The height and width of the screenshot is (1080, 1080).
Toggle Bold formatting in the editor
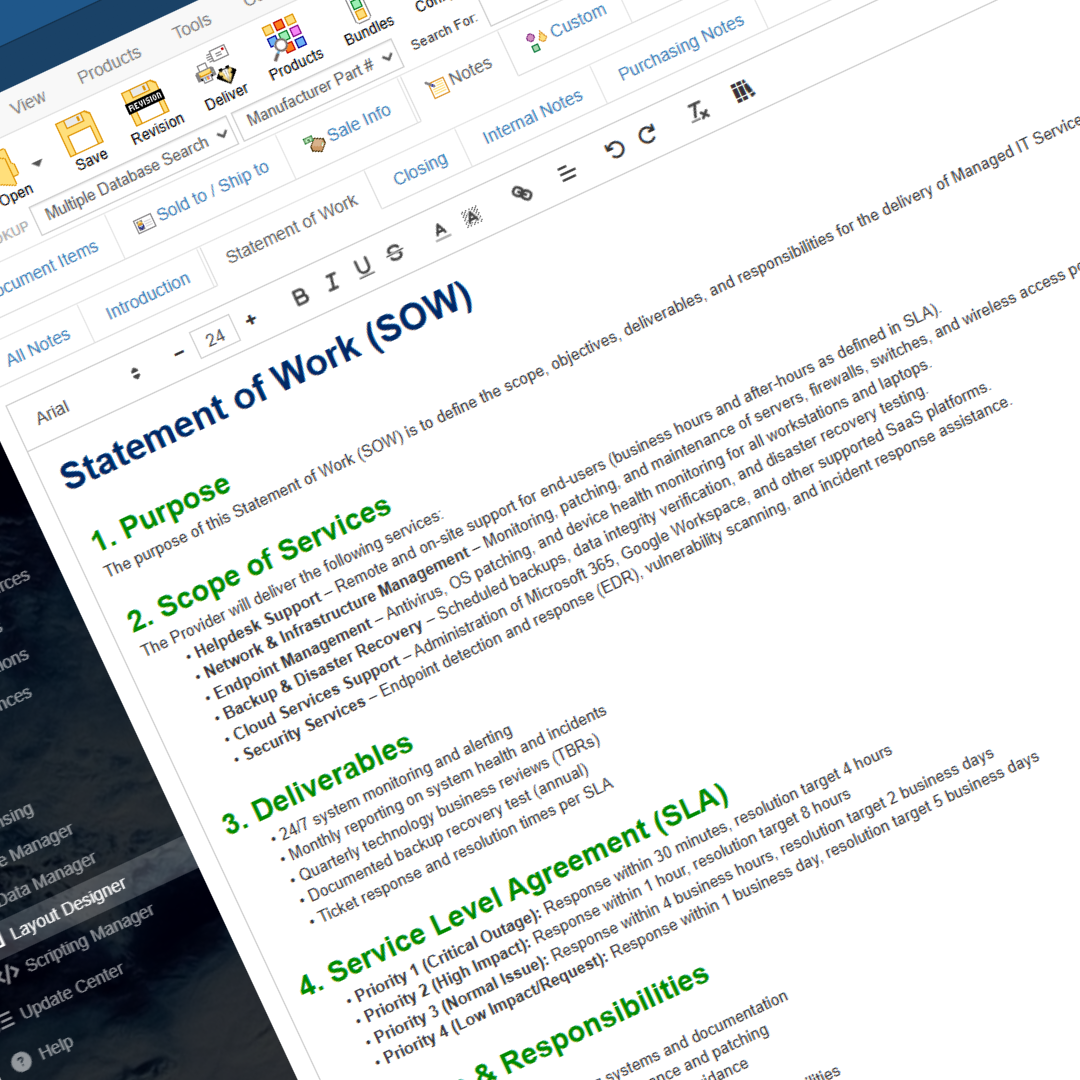pyautogui.click(x=300, y=297)
